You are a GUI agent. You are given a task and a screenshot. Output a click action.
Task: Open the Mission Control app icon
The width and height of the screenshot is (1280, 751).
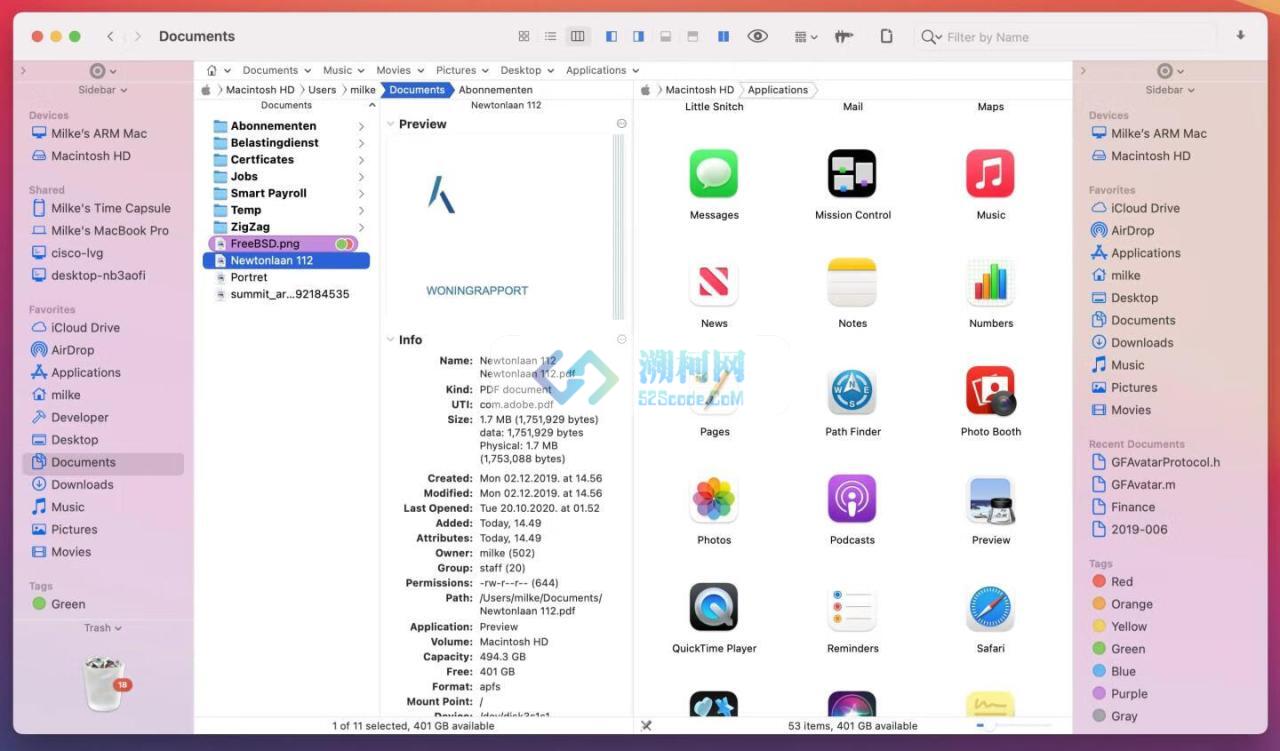[x=852, y=174]
